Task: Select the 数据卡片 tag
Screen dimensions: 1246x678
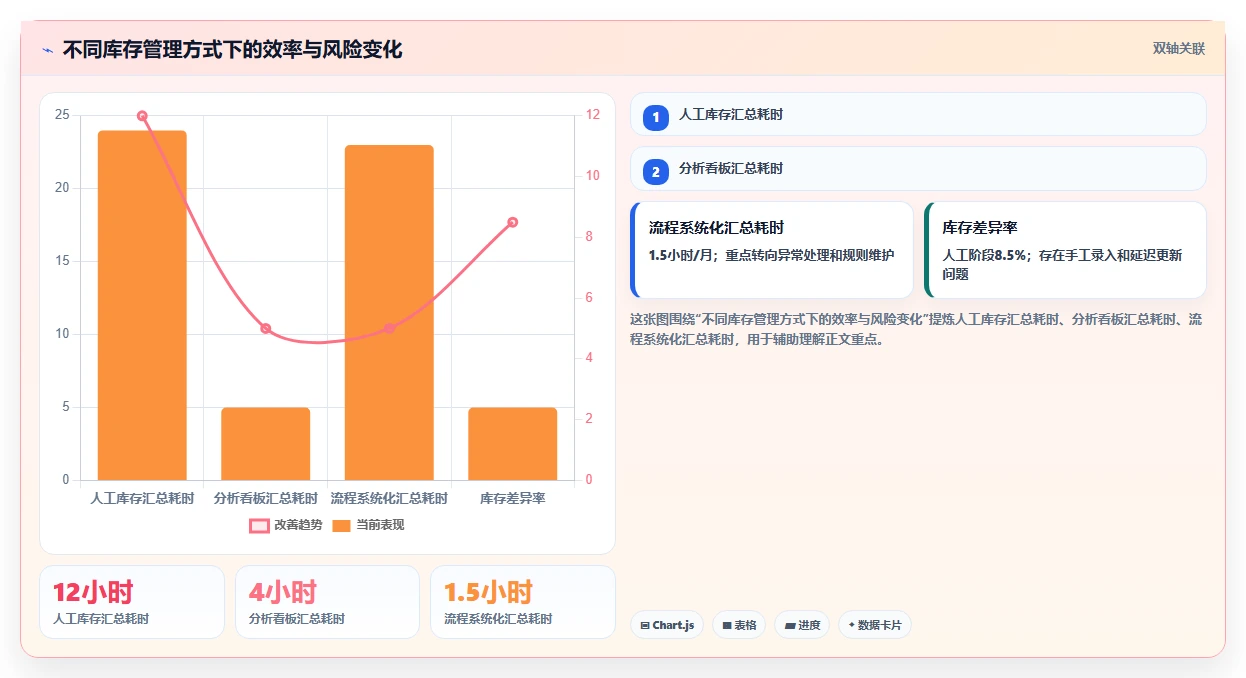Action: pos(875,625)
